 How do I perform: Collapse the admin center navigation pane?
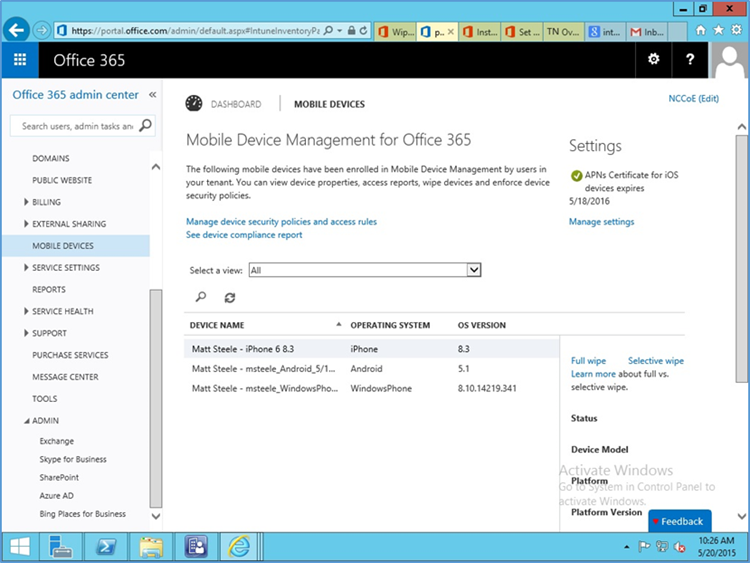click(152, 95)
